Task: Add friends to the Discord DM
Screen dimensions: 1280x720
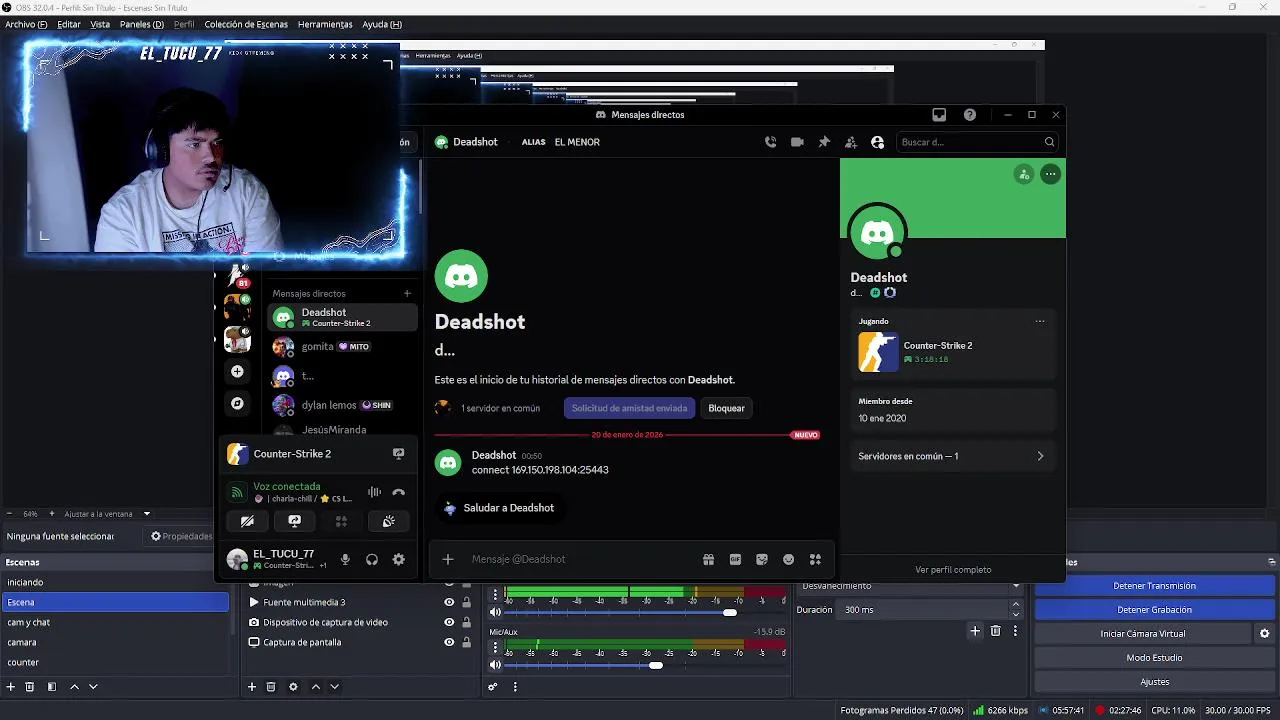Action: click(851, 142)
